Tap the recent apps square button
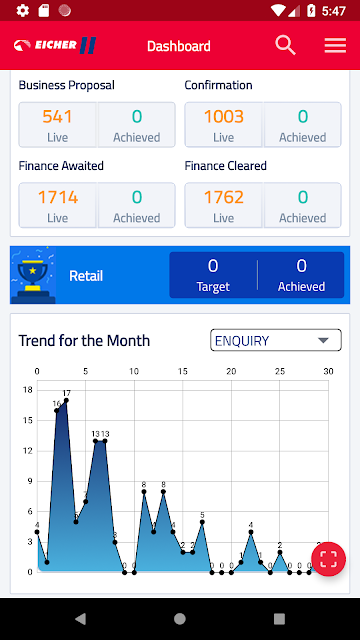This screenshot has height=640, width=360. pos(279,619)
